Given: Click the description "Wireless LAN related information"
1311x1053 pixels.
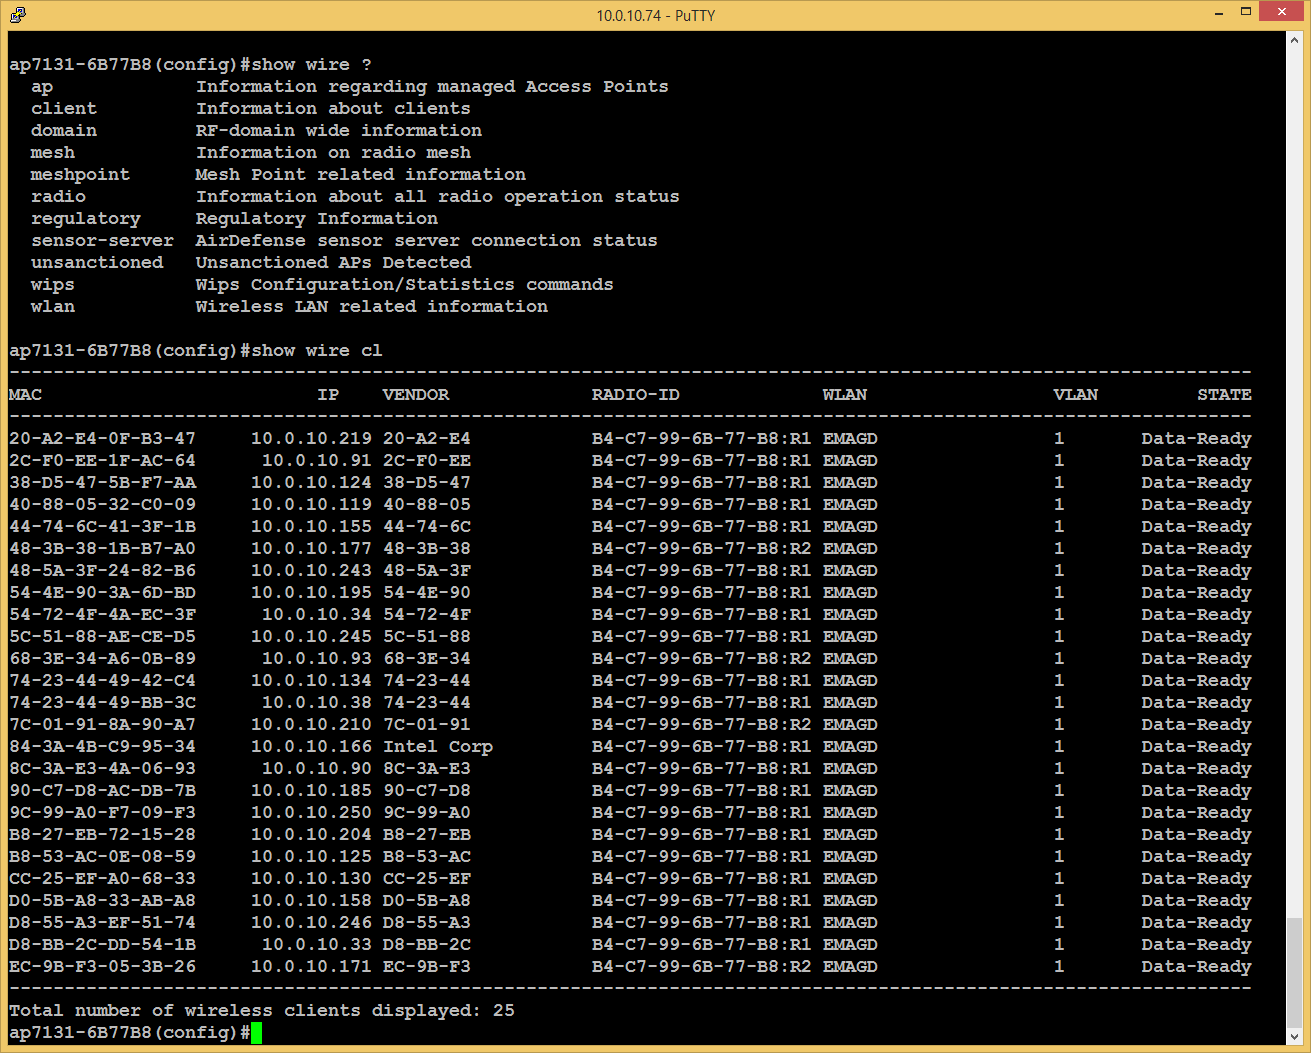Looking at the screenshot, I should click(x=372, y=307).
